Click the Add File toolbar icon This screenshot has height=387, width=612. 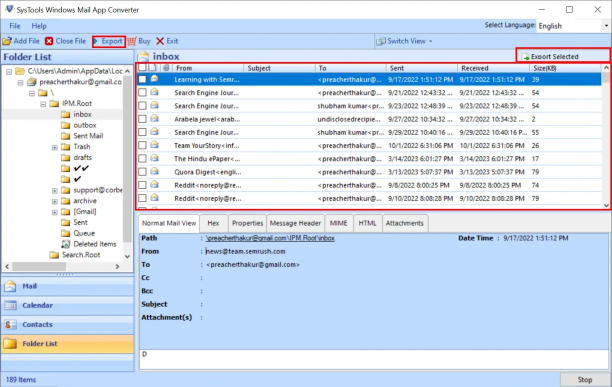(7, 41)
